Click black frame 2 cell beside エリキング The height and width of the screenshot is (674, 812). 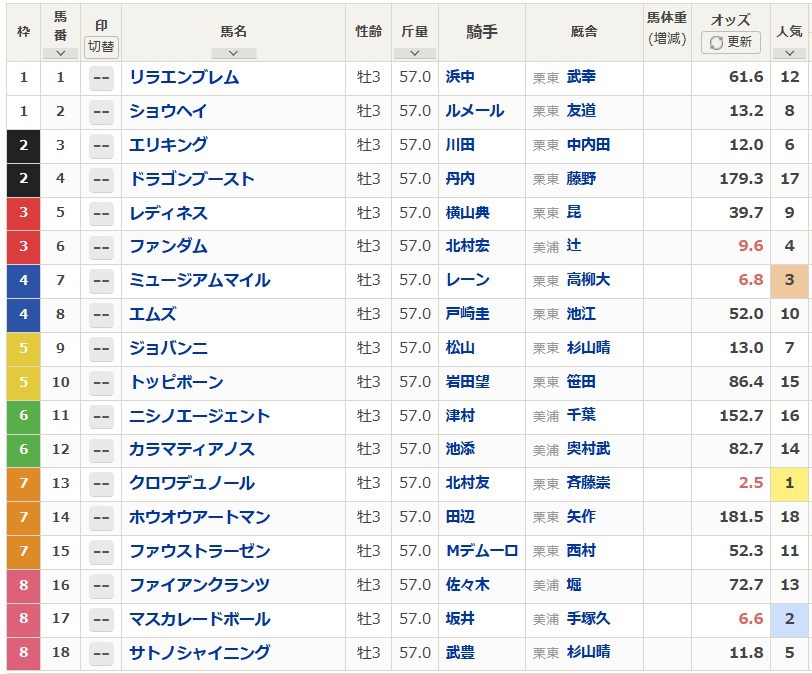(23, 146)
